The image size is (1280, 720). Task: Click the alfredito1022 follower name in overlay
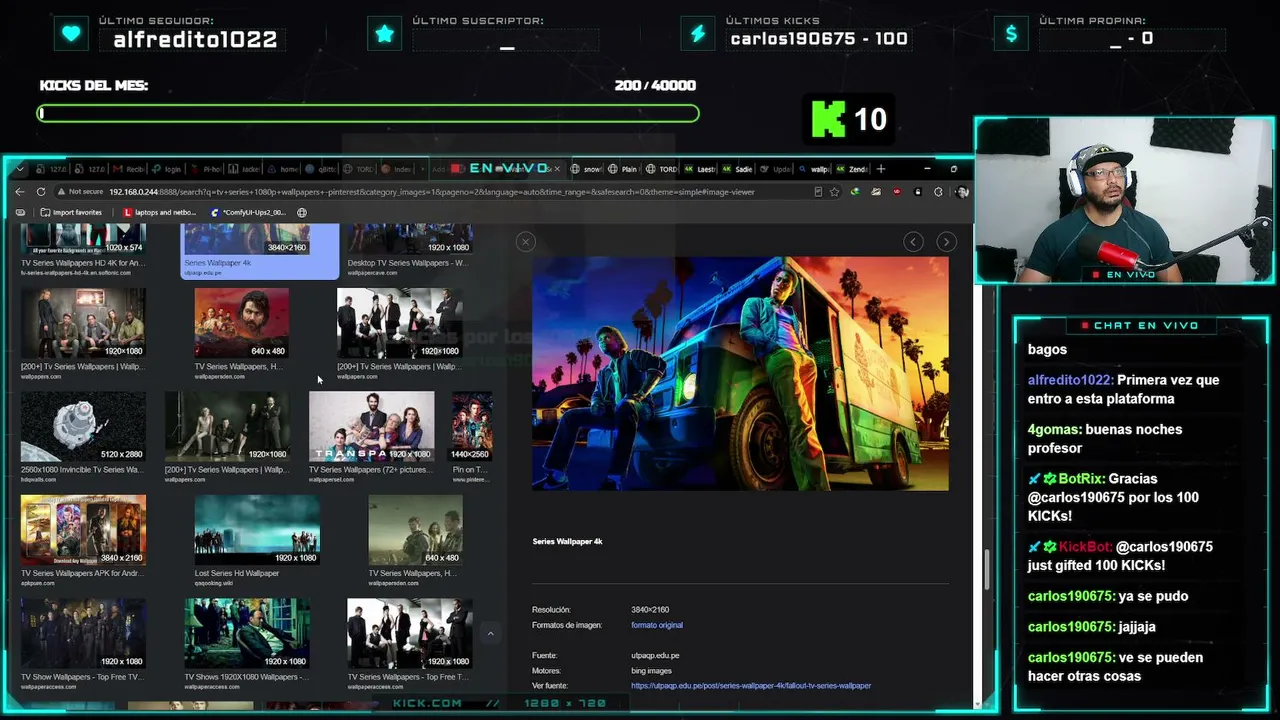coord(195,40)
